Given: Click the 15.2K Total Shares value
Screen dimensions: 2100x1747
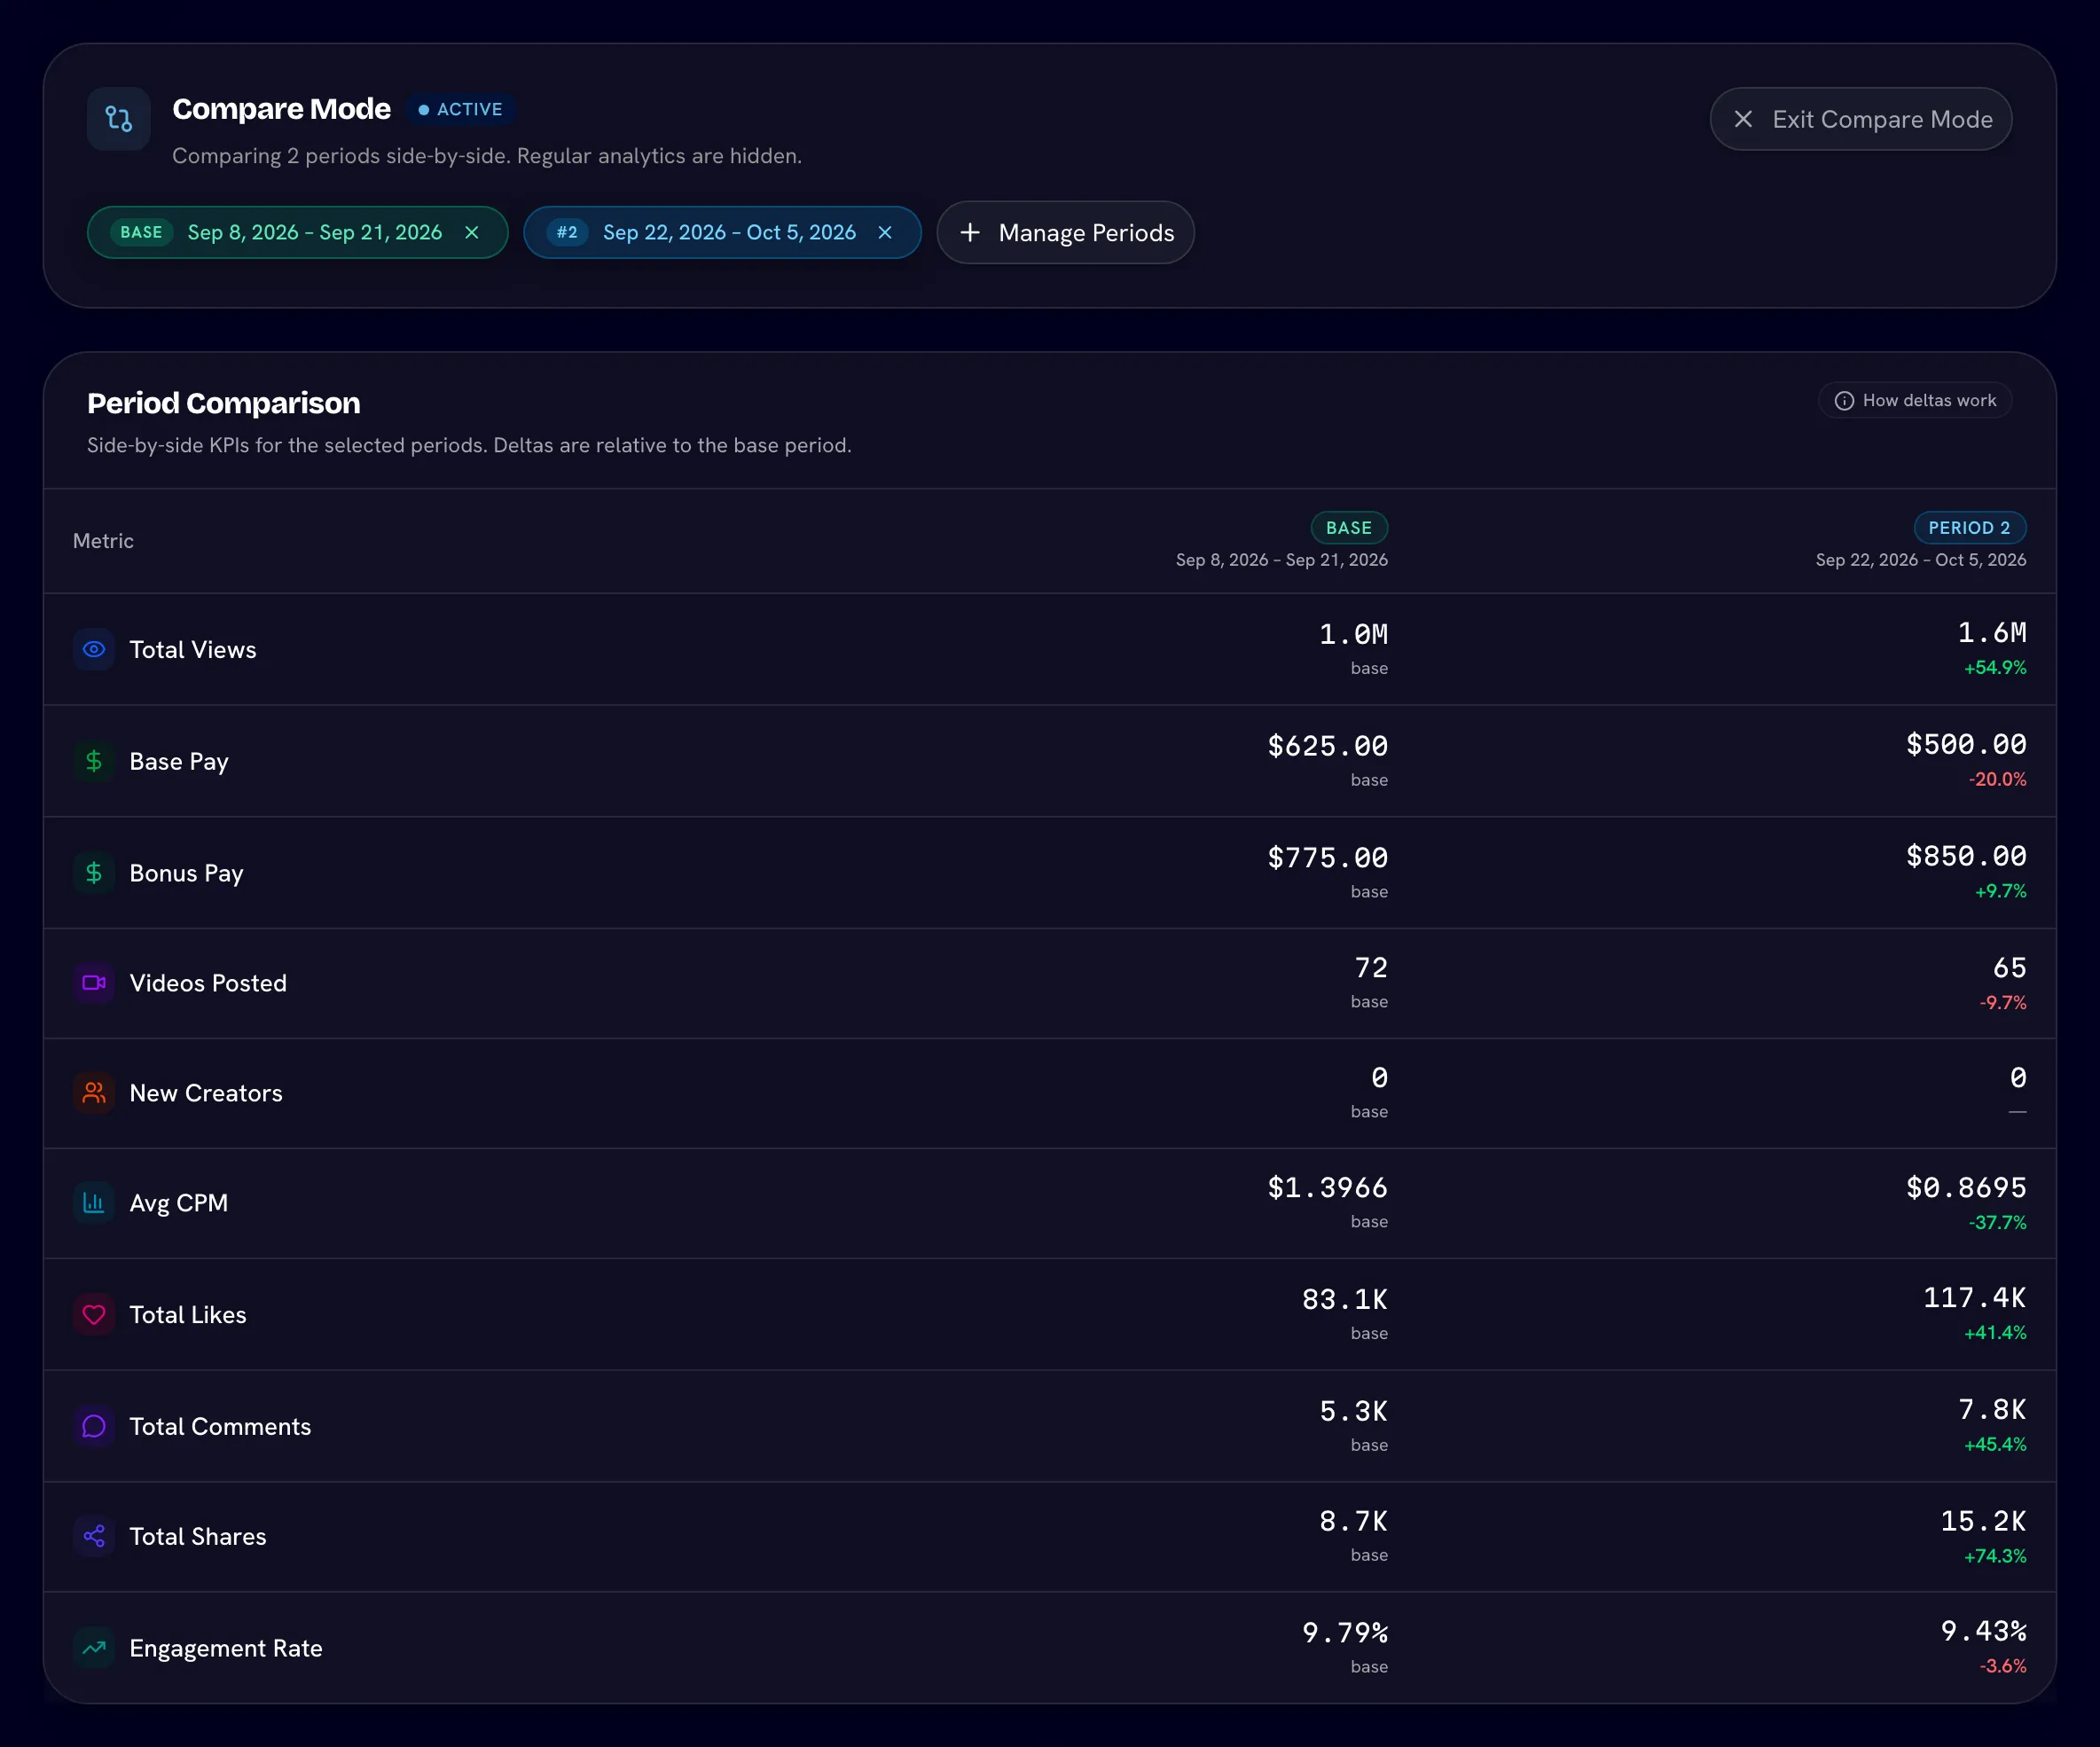Looking at the screenshot, I should tap(1983, 1521).
